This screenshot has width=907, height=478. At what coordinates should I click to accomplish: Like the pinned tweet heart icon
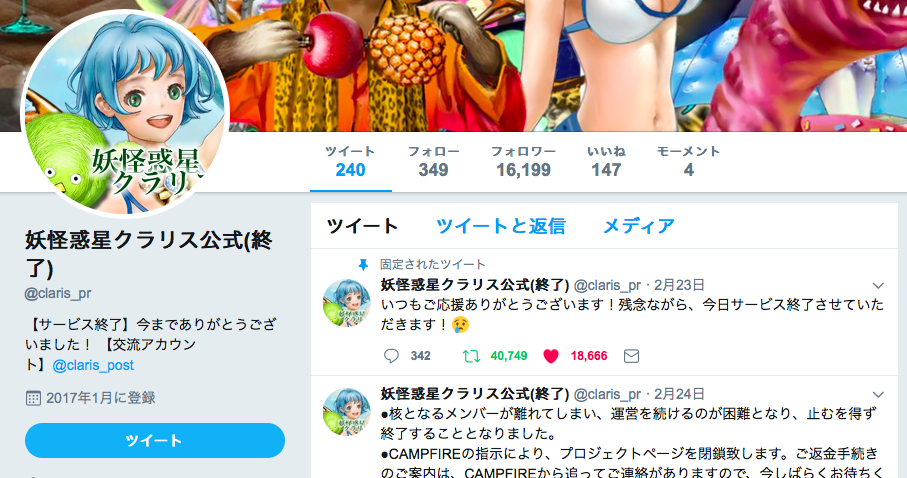pos(551,356)
